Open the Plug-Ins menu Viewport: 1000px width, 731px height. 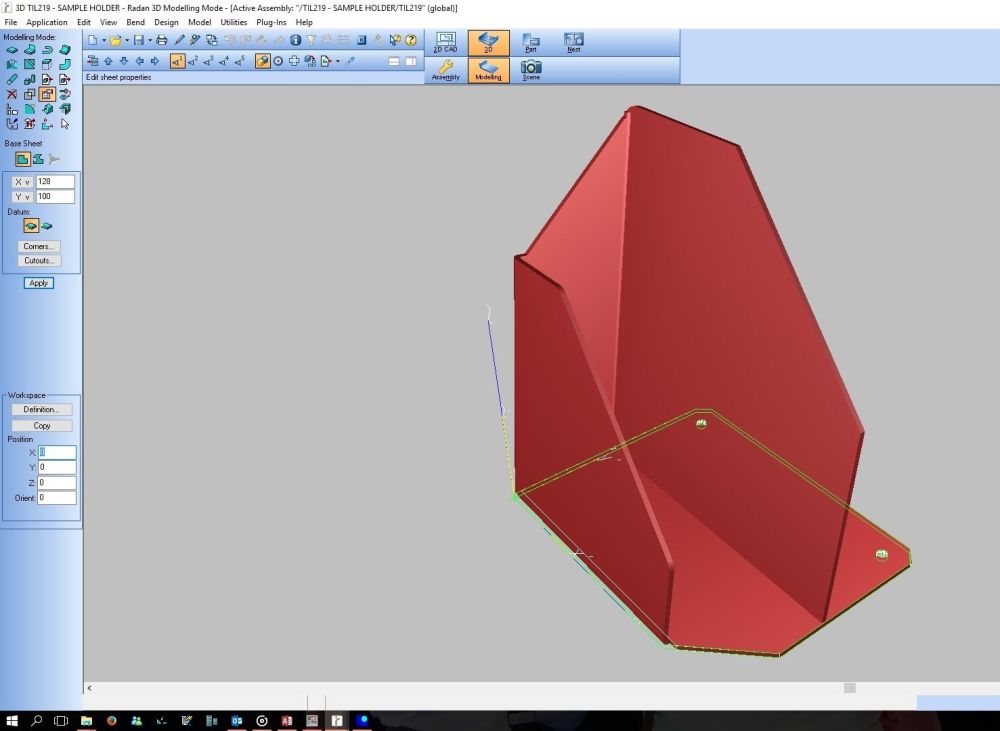271,22
